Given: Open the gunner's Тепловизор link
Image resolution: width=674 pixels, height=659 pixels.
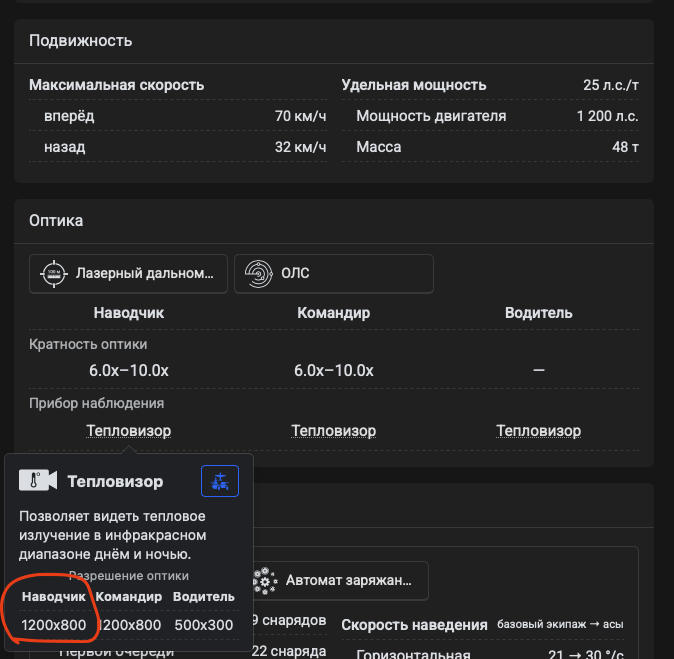Looking at the screenshot, I should pyautogui.click(x=128, y=431).
